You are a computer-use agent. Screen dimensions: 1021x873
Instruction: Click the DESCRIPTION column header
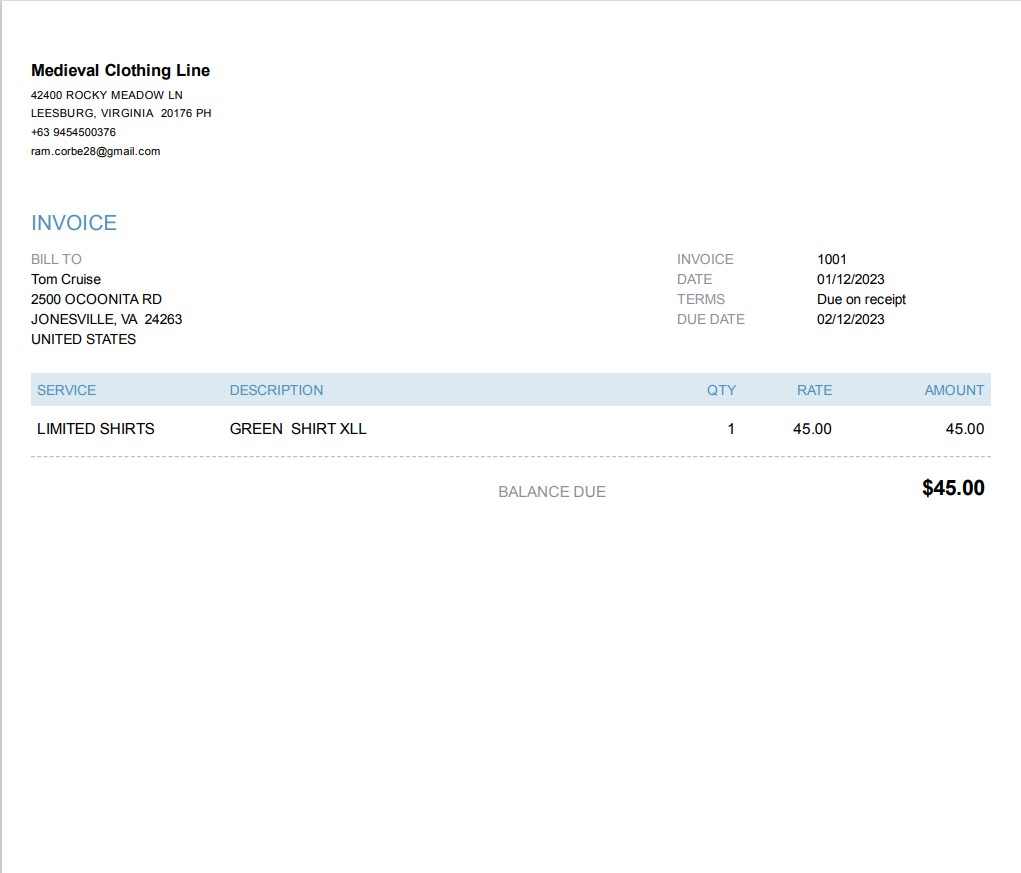coord(276,390)
